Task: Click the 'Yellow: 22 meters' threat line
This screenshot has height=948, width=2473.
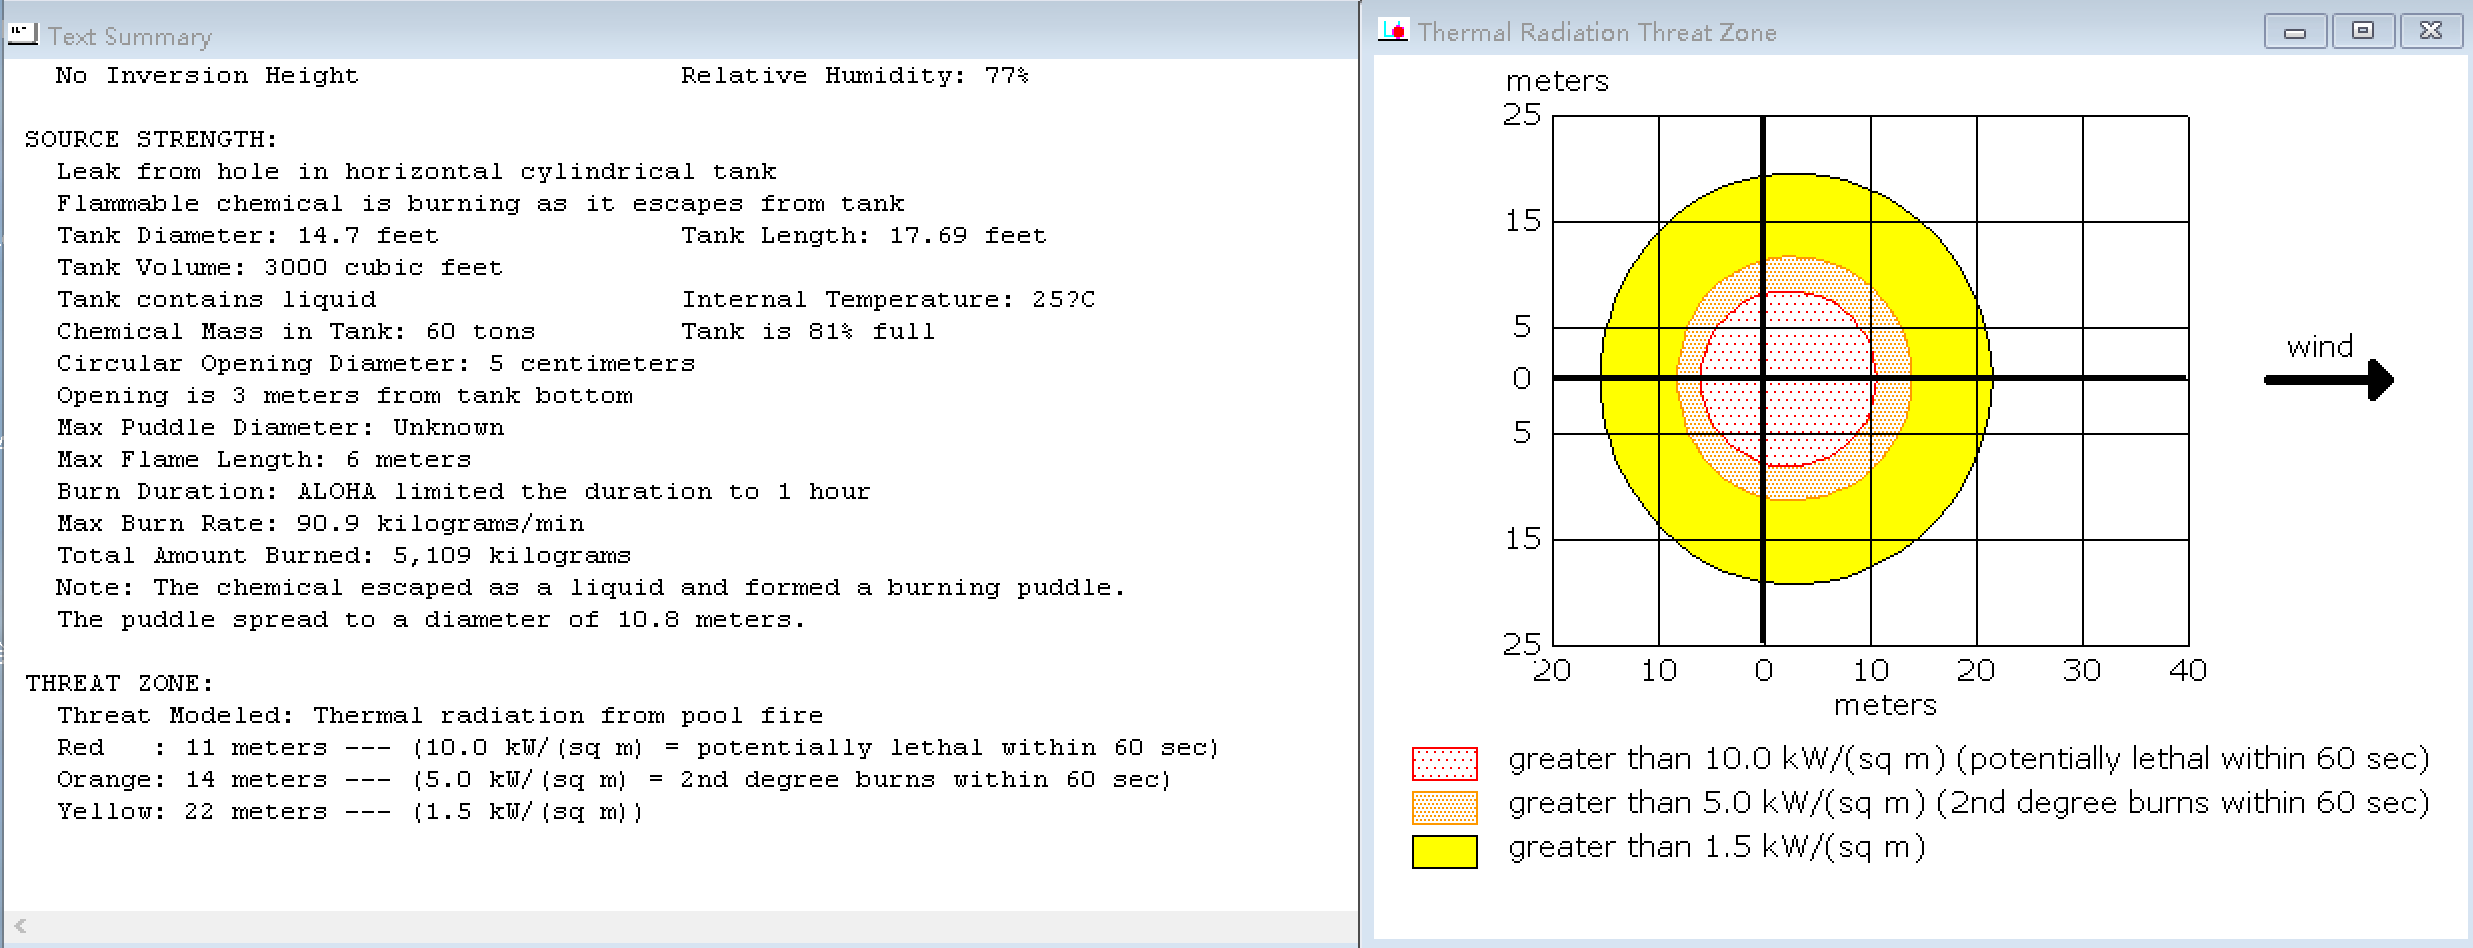Action: [350, 811]
